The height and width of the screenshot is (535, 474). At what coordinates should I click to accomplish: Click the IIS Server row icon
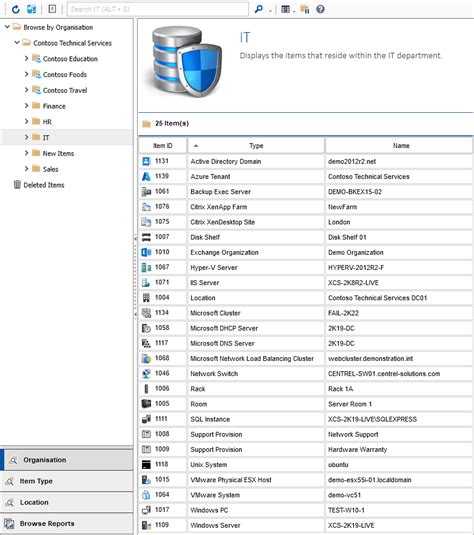(146, 283)
